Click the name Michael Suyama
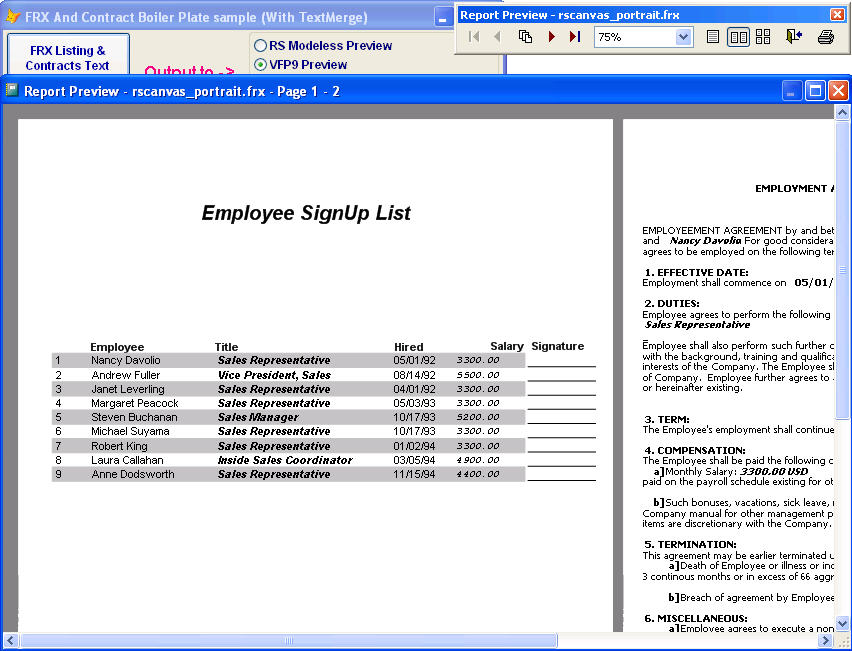 (130, 431)
